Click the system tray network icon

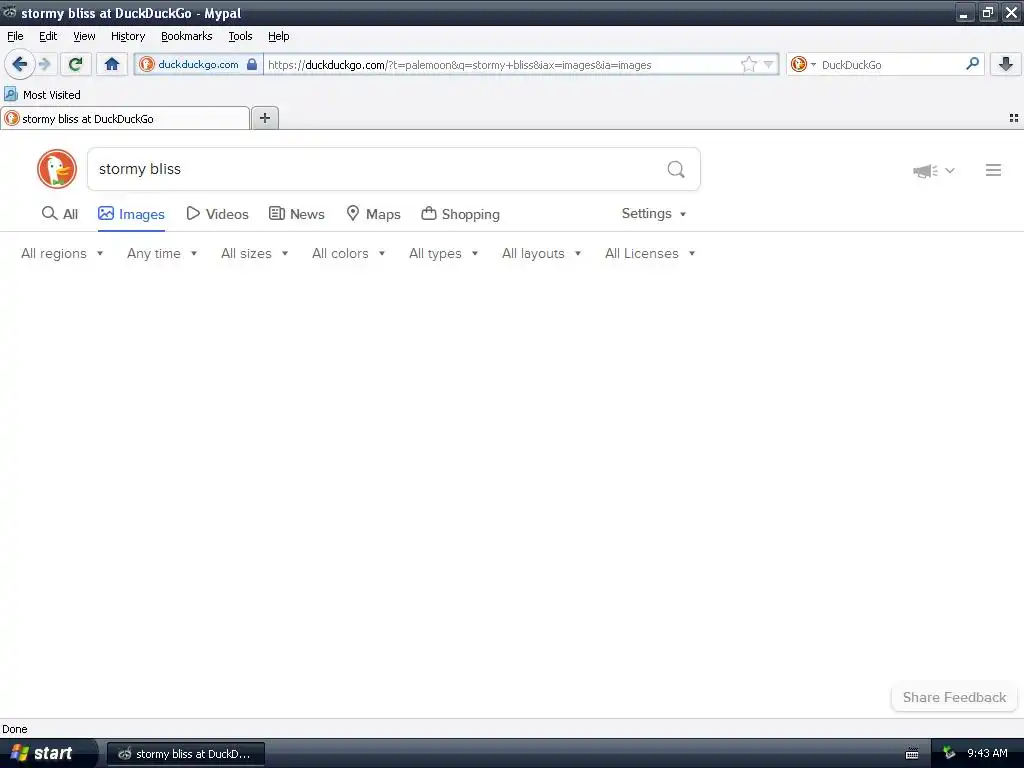[x=949, y=753]
